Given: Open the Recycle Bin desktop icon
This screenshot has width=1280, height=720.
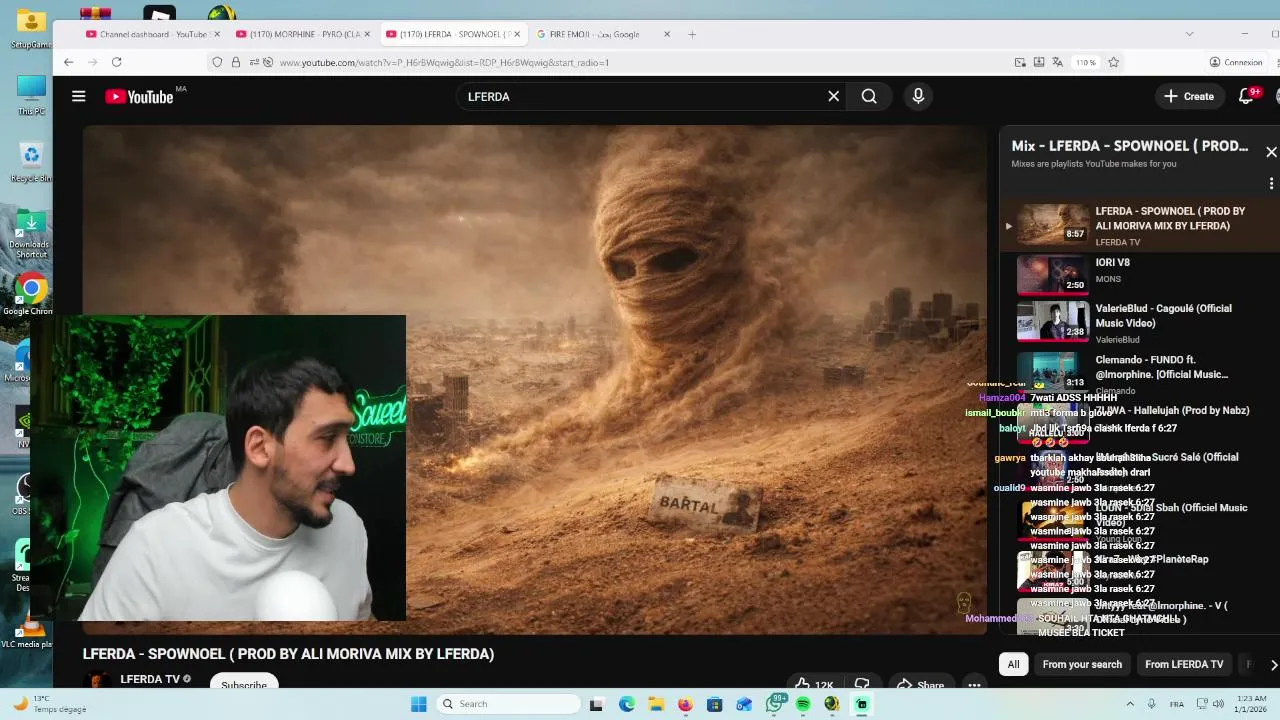Looking at the screenshot, I should (31, 162).
